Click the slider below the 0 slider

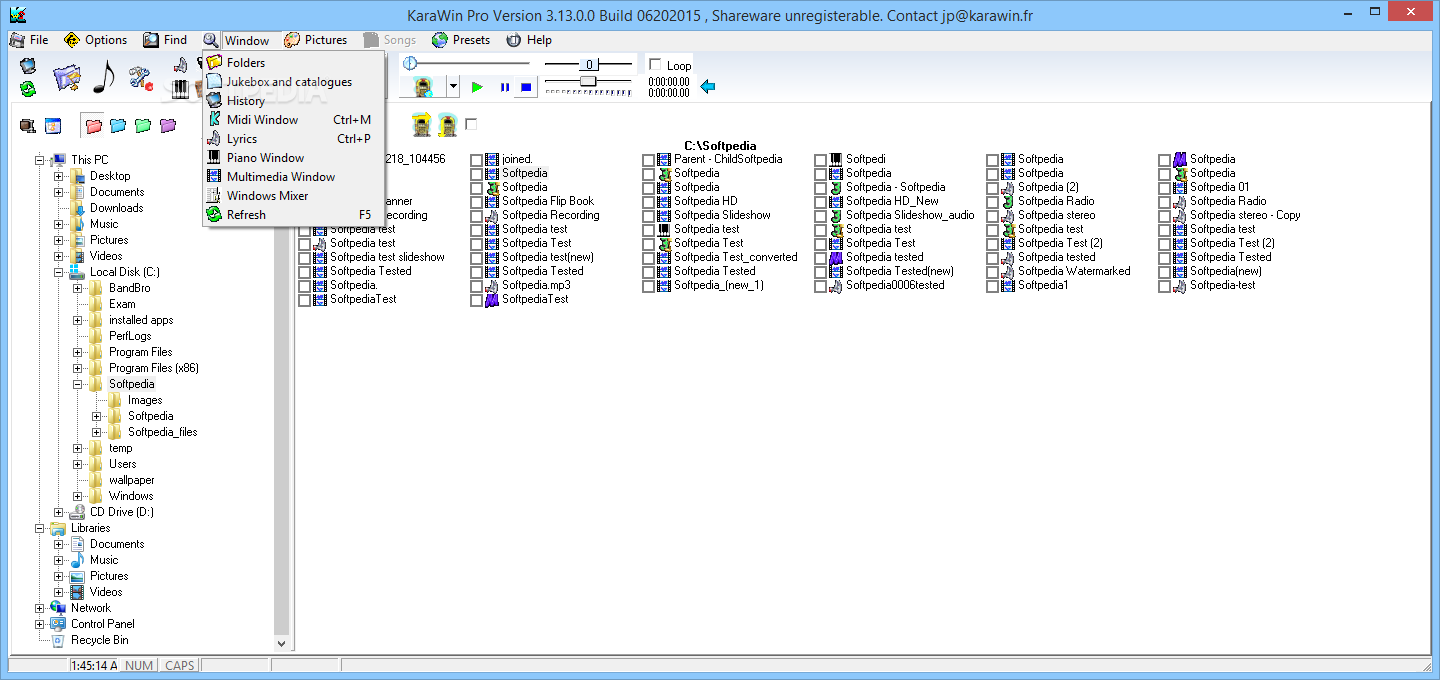(589, 81)
